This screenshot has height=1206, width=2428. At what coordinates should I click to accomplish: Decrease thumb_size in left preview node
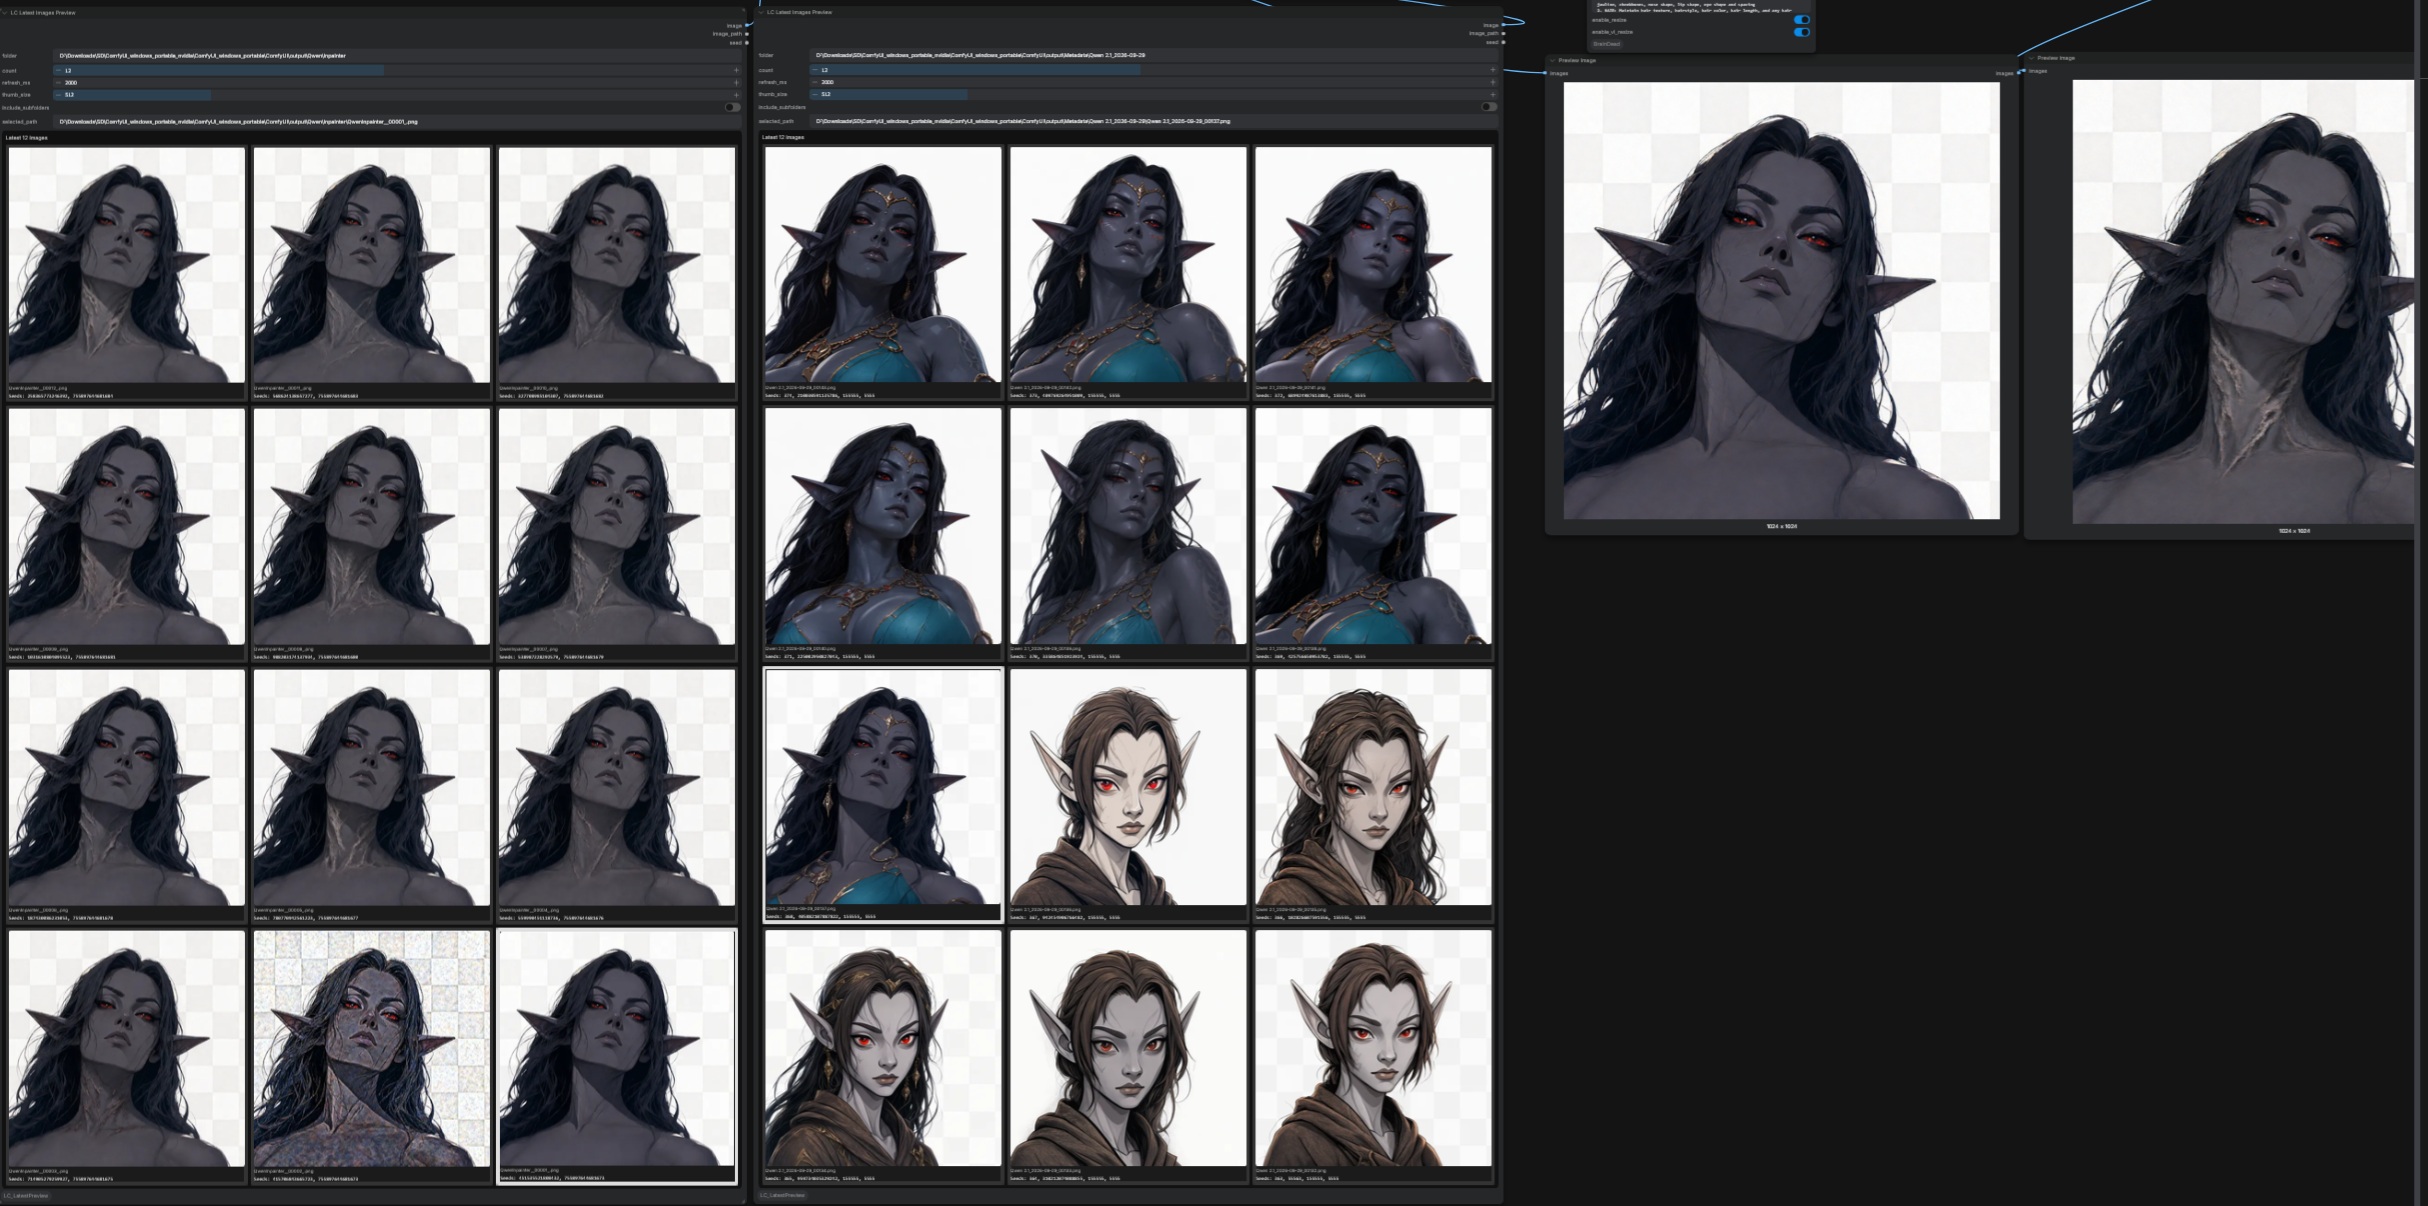(x=58, y=95)
